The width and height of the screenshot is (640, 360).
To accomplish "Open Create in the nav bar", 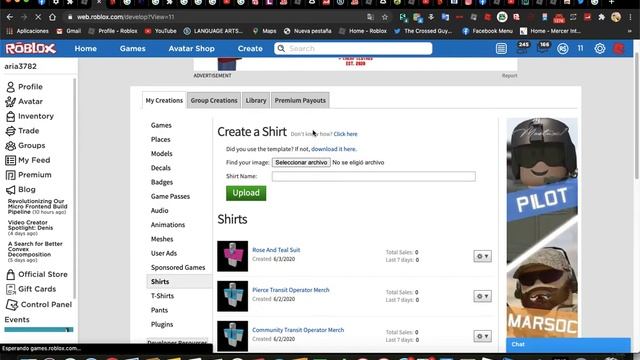I will 250,49.
